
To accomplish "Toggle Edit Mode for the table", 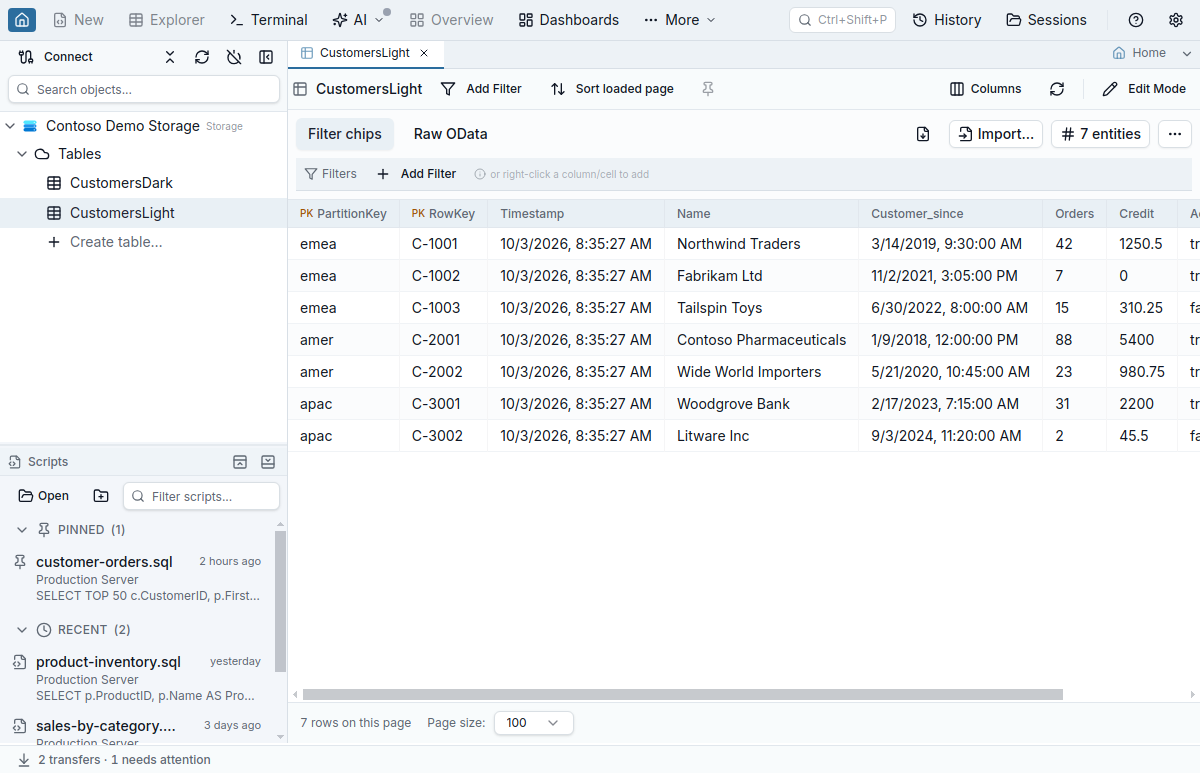I will [x=1144, y=89].
